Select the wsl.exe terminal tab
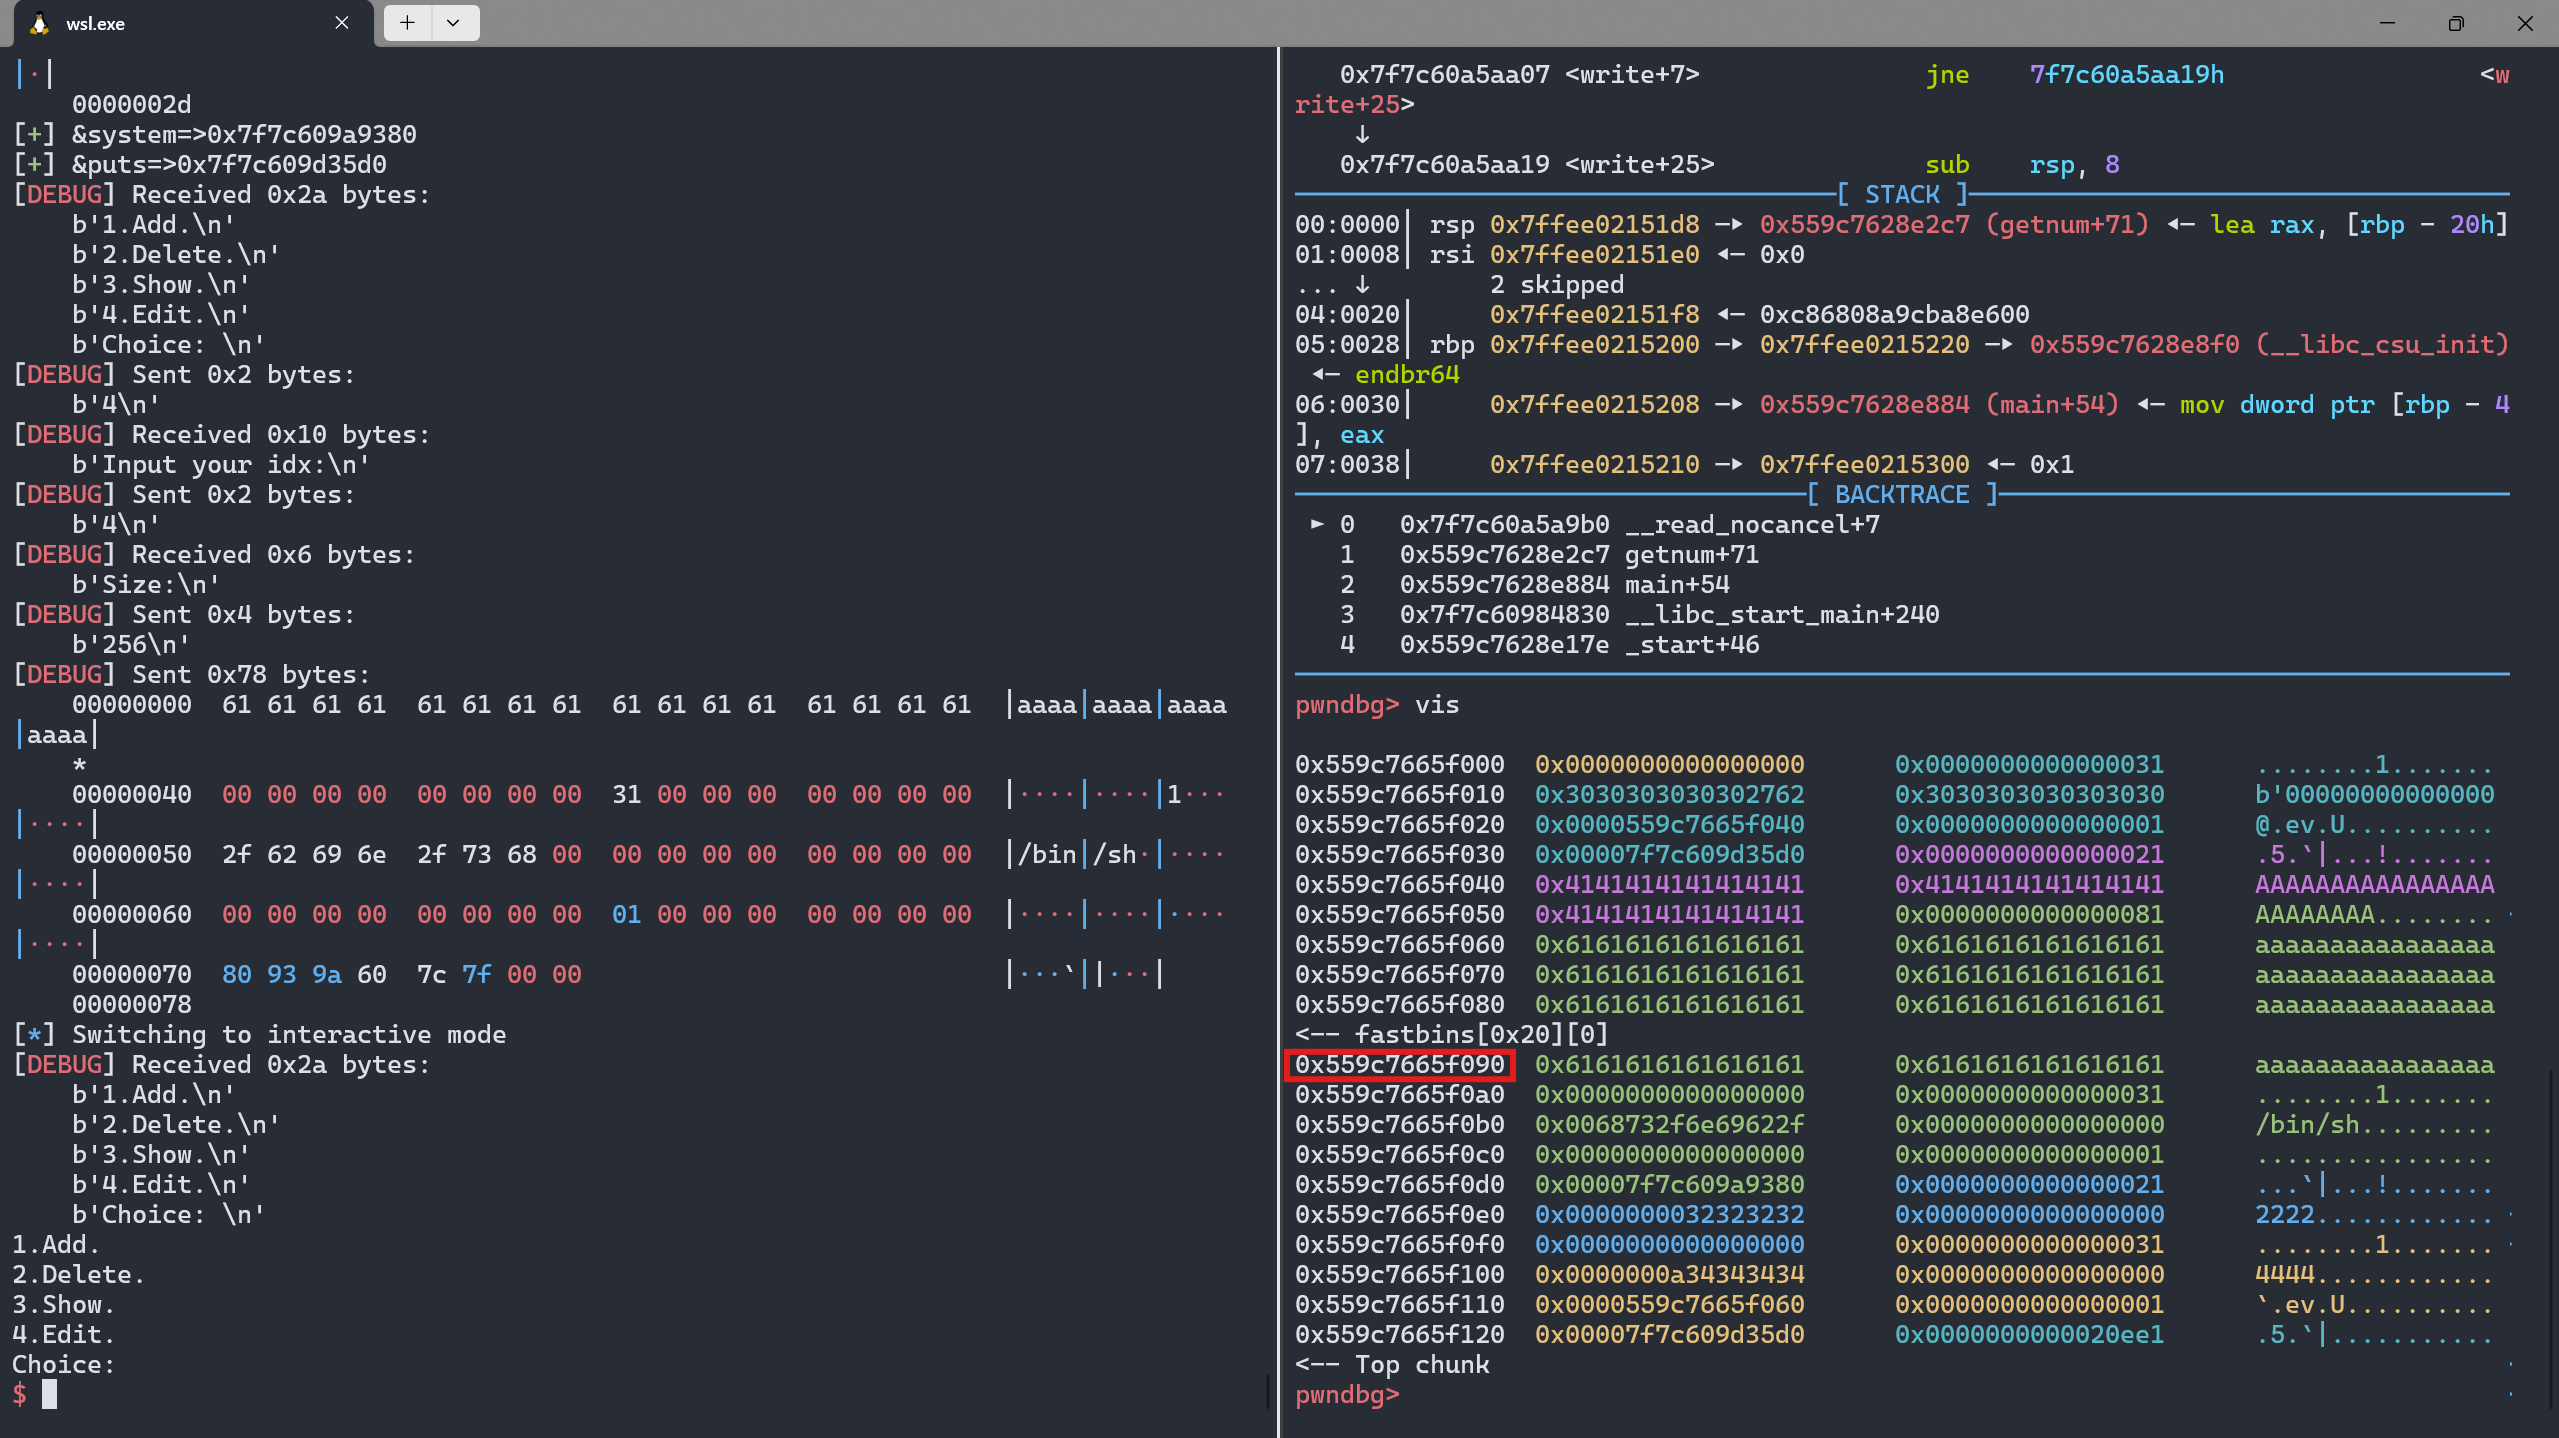This screenshot has width=2559, height=1438. tap(194, 23)
